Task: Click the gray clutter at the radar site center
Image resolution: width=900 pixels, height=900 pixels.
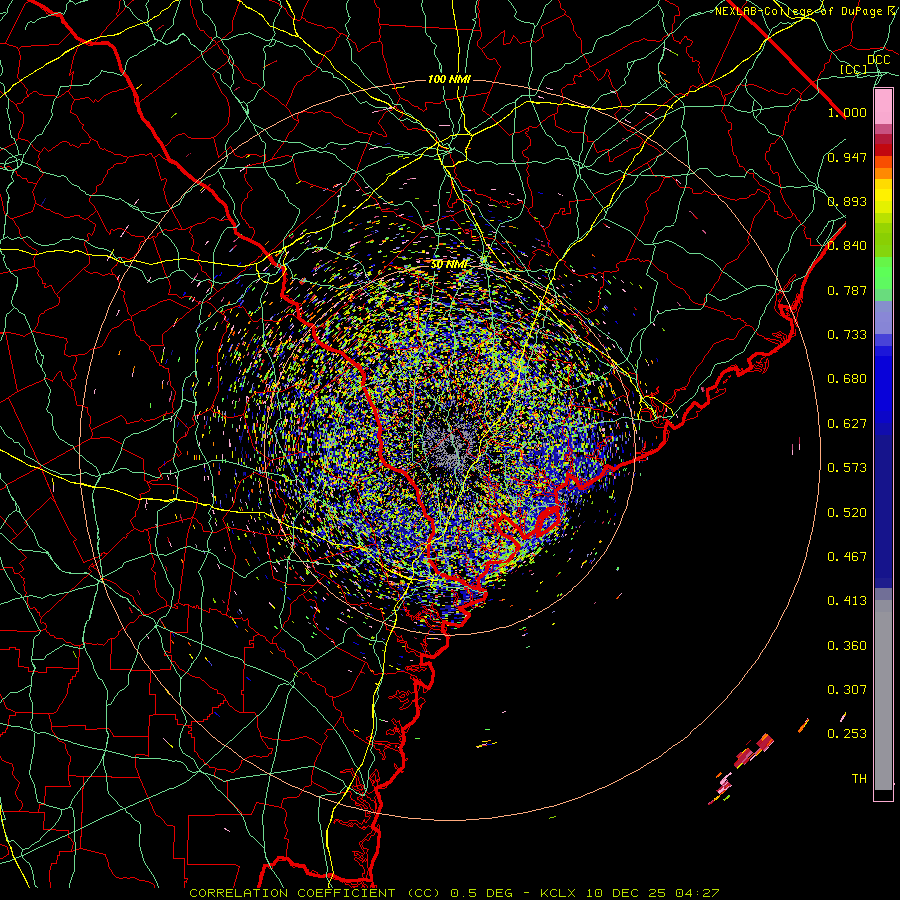Action: pos(452,449)
